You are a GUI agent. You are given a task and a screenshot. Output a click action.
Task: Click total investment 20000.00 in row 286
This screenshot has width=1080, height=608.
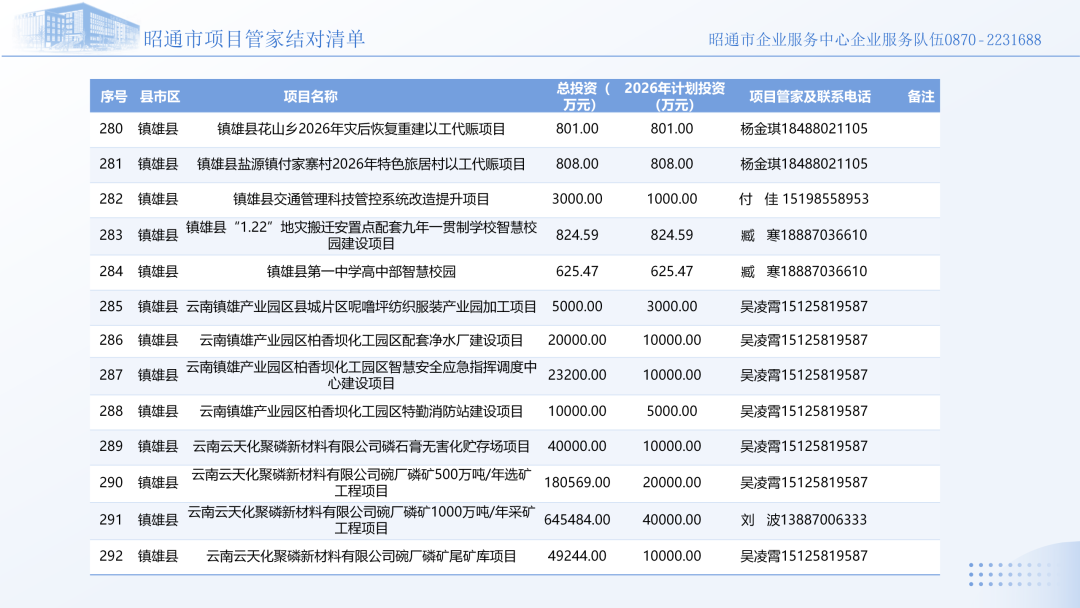(x=577, y=340)
